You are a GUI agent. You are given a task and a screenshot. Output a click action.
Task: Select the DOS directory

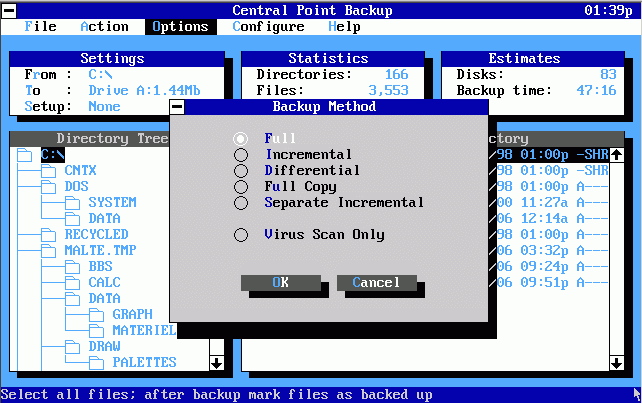click(x=77, y=187)
